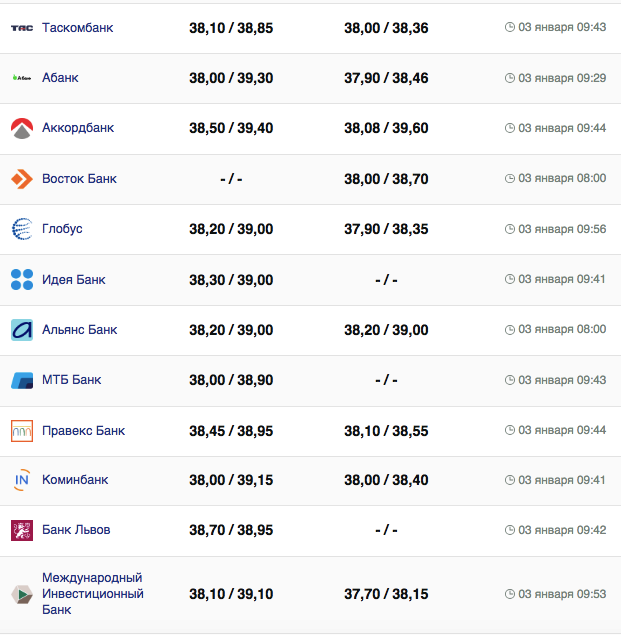Image resolution: width=621 pixels, height=635 pixels.
Task: Click the Абанк logo icon
Action: point(22,78)
